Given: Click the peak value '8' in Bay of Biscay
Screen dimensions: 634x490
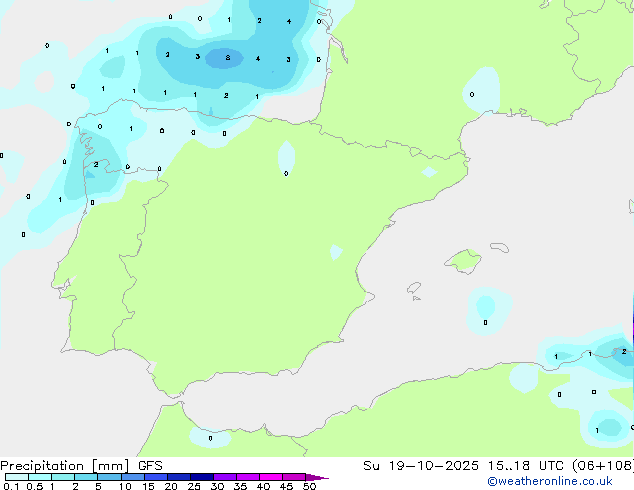Looking at the screenshot, I should click(x=228, y=58).
